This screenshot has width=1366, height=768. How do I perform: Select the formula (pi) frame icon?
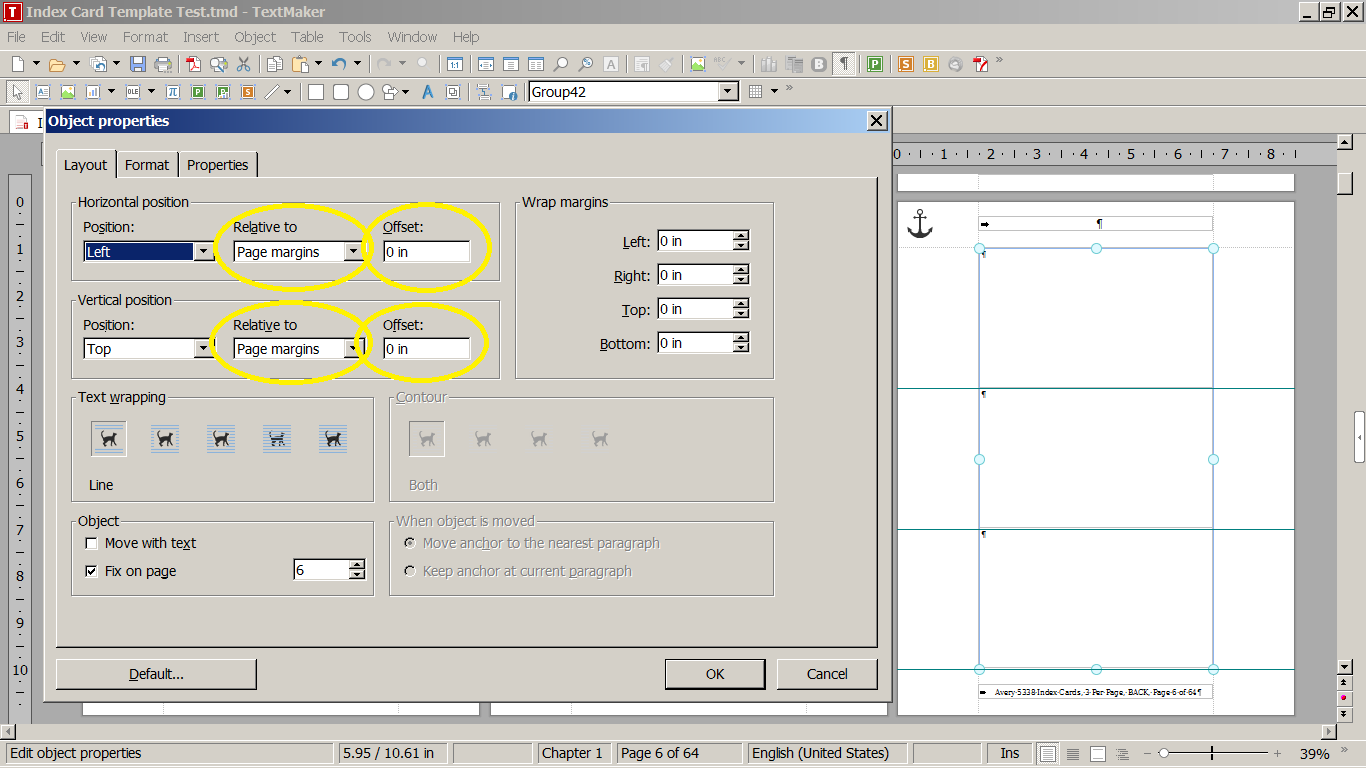(x=173, y=92)
